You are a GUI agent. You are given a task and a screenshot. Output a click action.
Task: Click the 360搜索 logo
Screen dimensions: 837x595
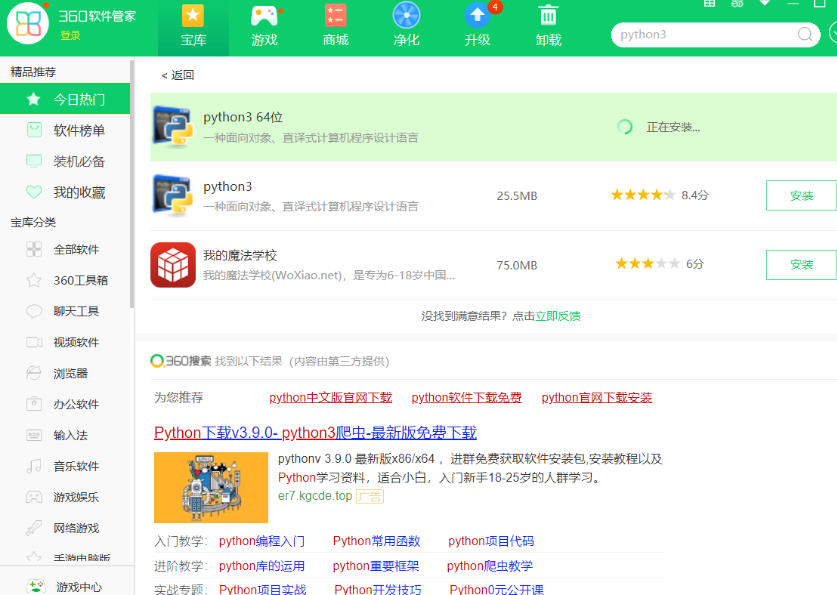click(x=181, y=361)
